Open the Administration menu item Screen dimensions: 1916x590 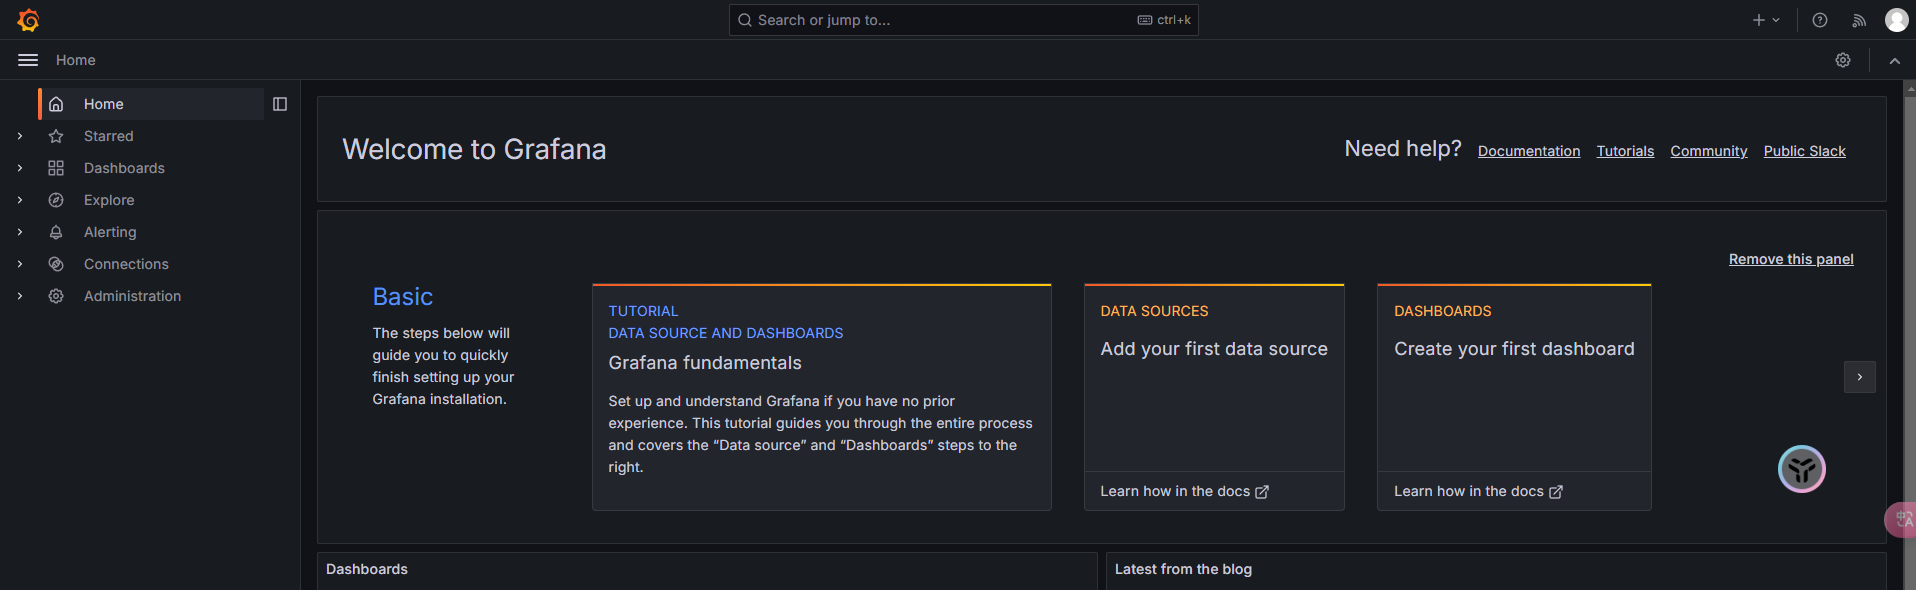point(132,296)
